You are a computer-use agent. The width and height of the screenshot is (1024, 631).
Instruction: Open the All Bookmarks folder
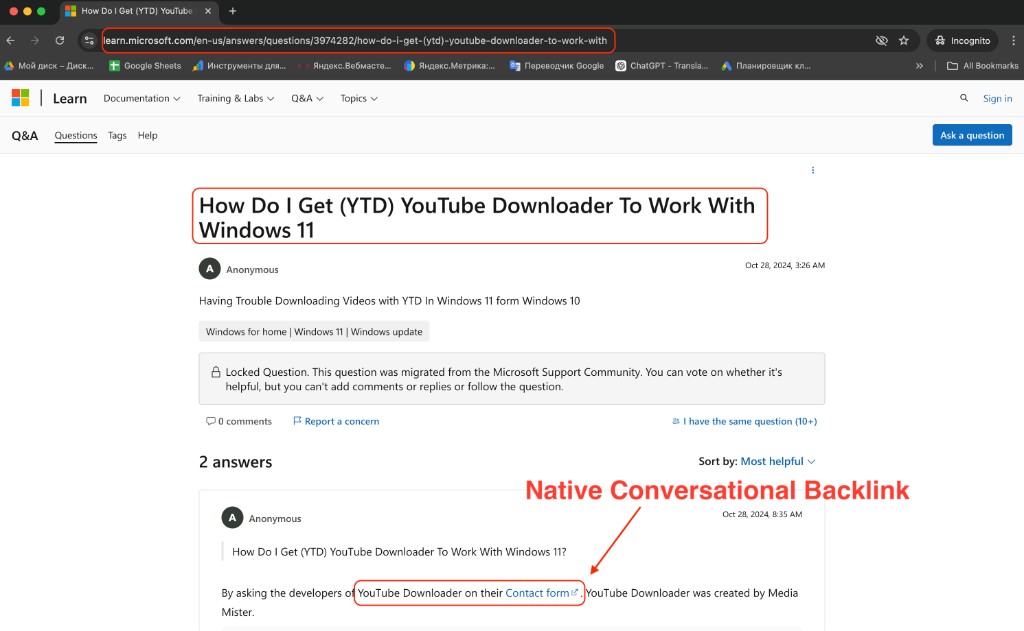click(982, 66)
